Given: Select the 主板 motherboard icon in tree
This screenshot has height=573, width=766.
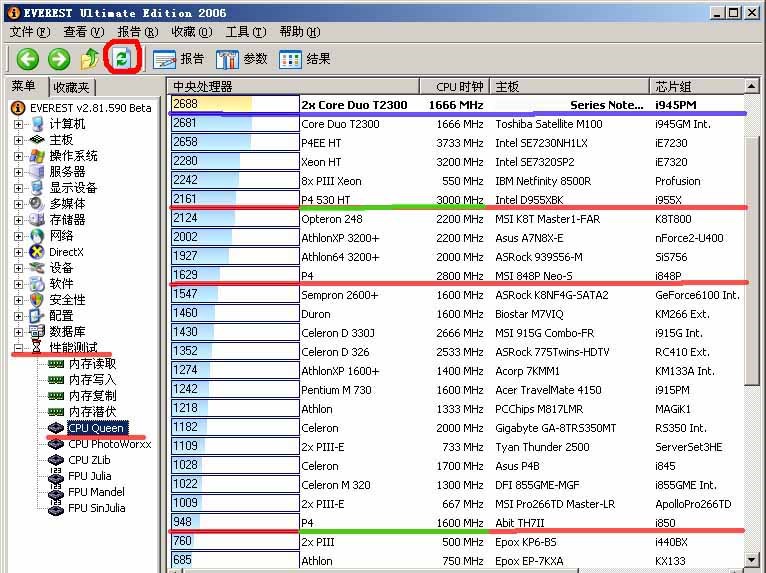Looking at the screenshot, I should coord(37,140).
